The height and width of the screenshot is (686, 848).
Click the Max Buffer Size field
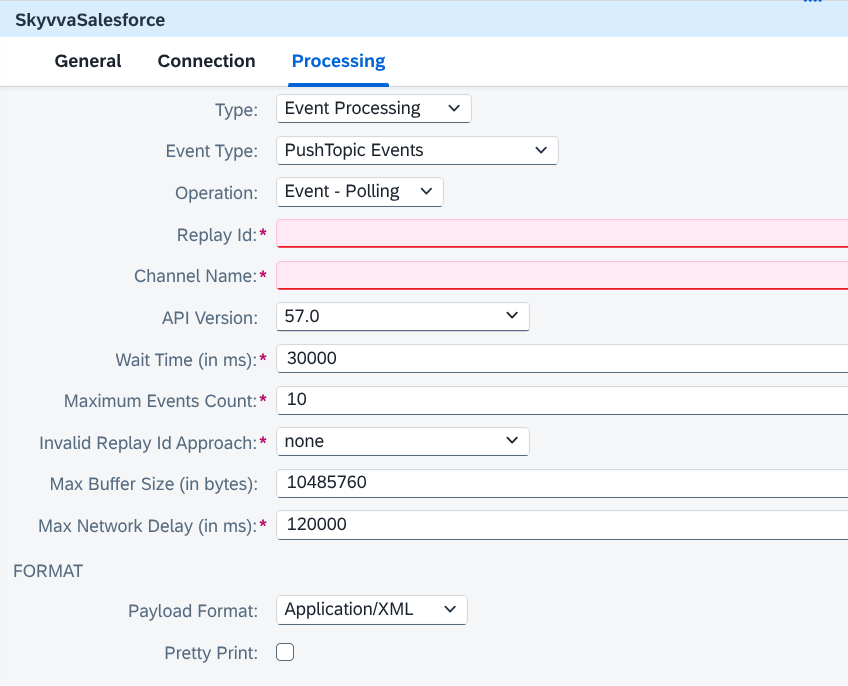pyautogui.click(x=562, y=483)
